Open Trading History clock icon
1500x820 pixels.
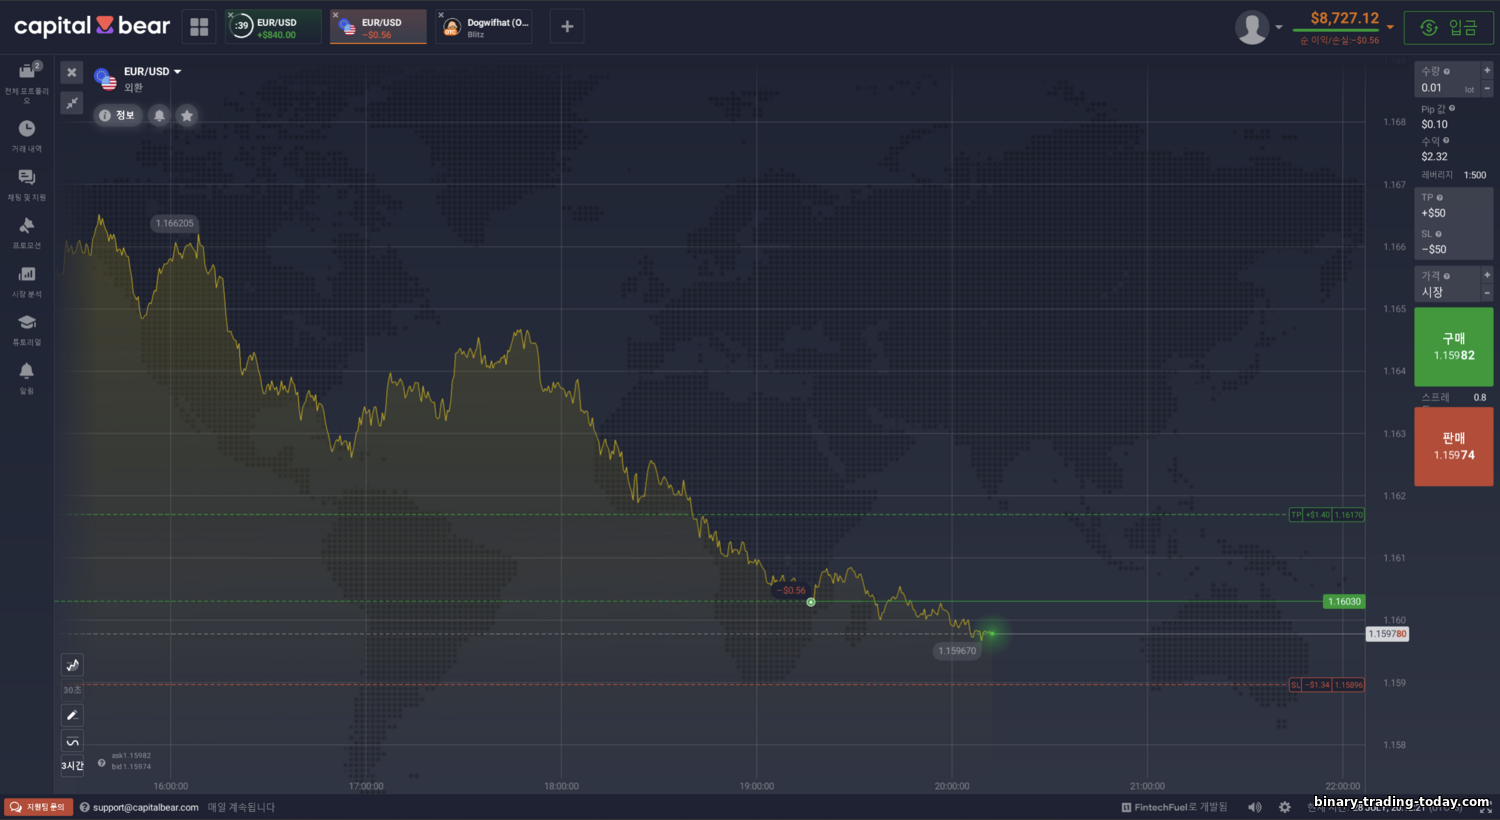(27, 129)
